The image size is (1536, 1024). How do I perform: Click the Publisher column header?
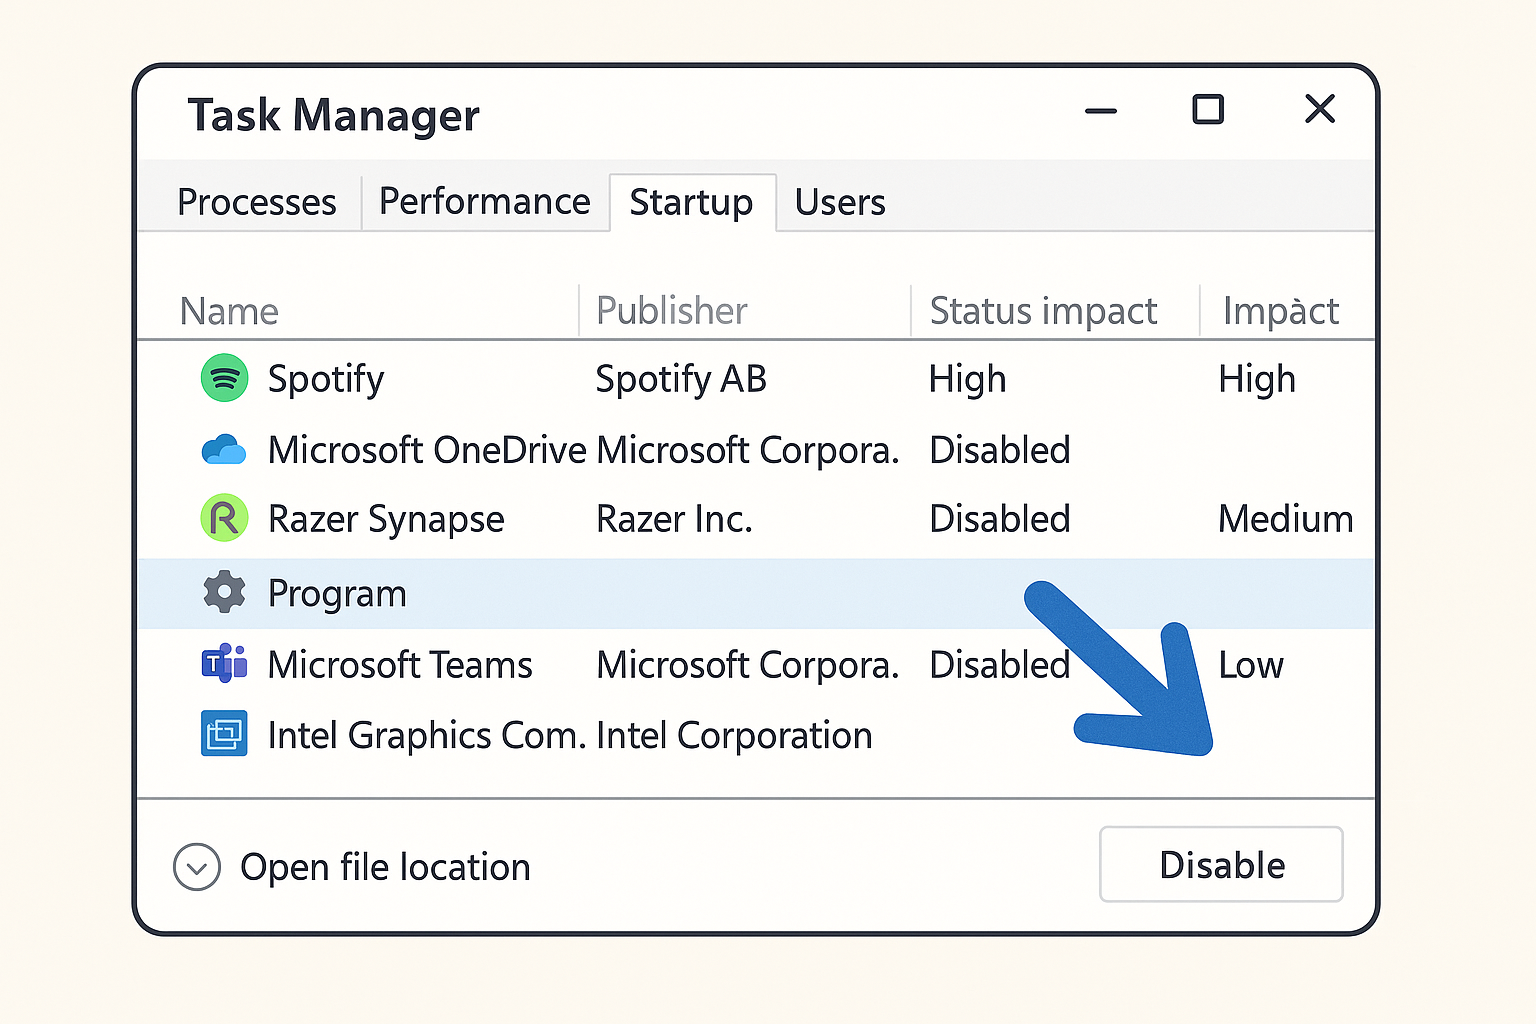pos(671,311)
